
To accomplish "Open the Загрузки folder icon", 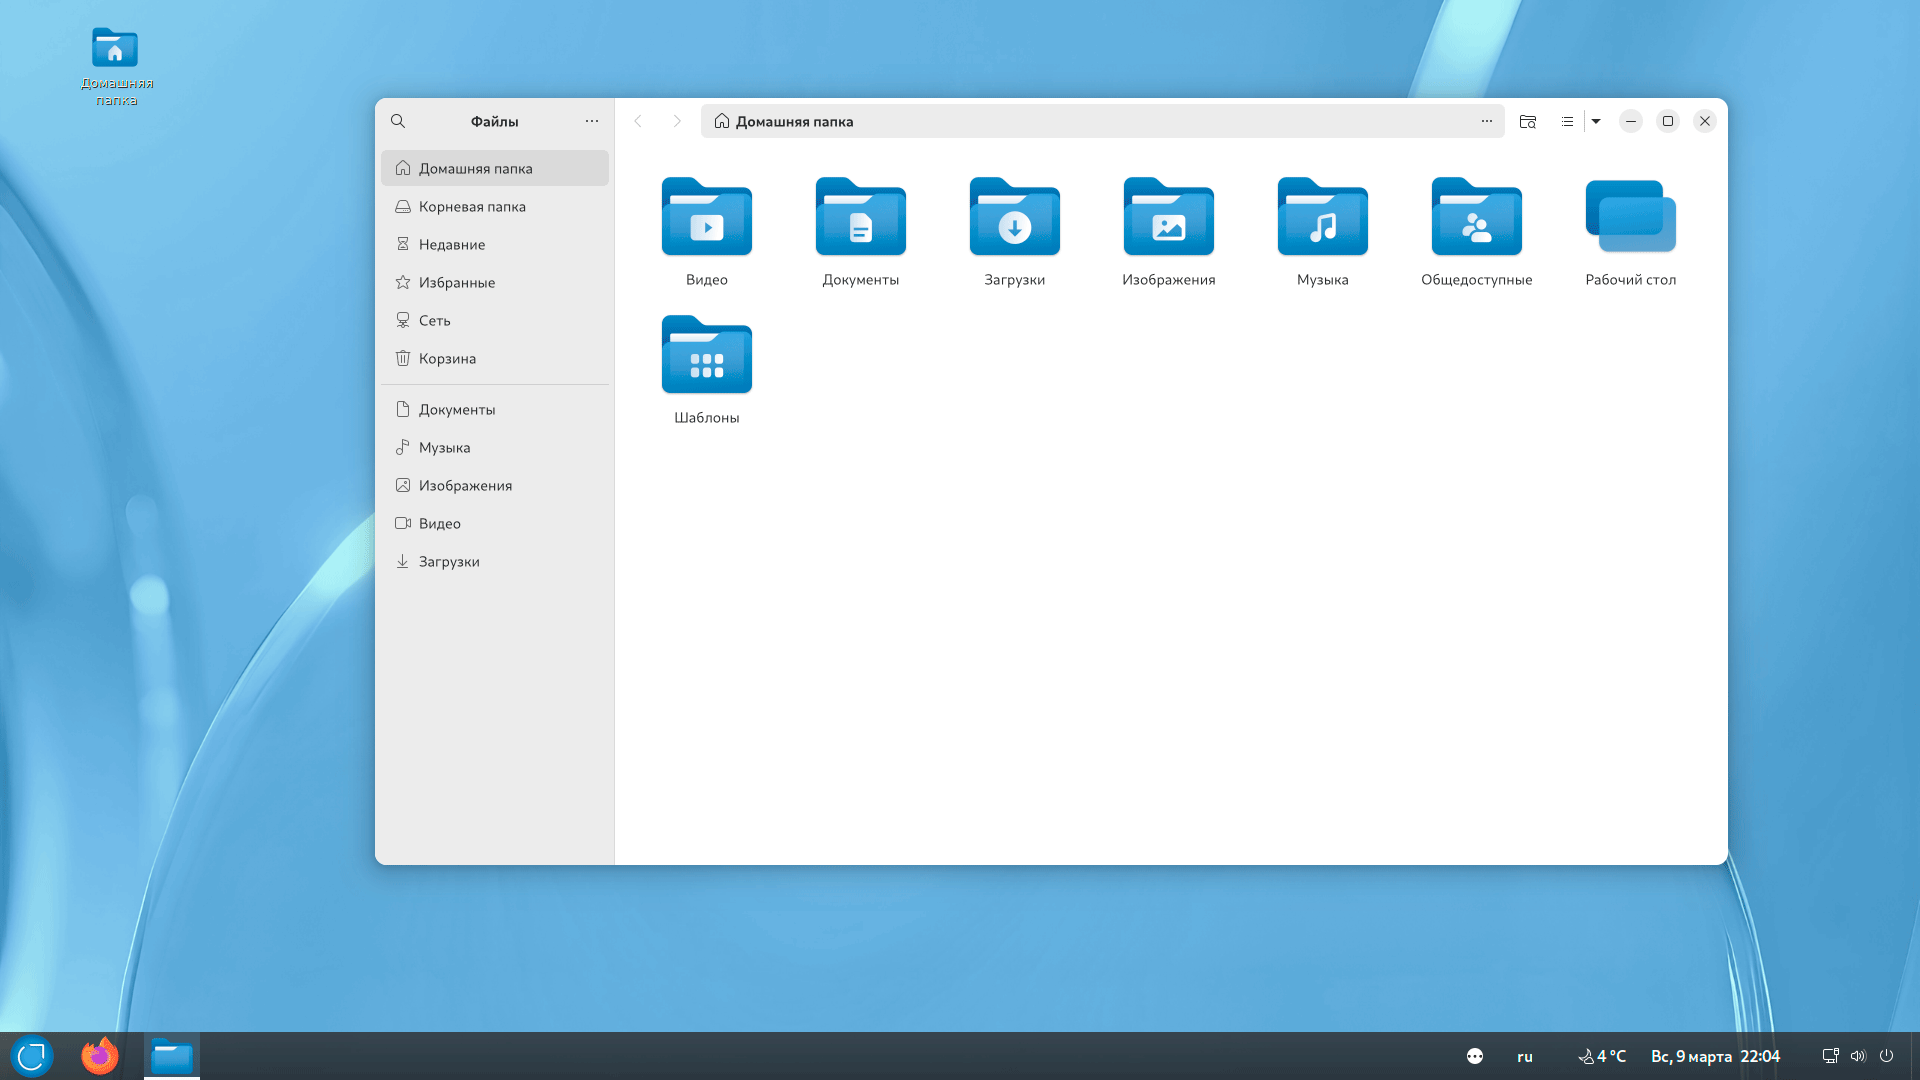I will [1014, 218].
